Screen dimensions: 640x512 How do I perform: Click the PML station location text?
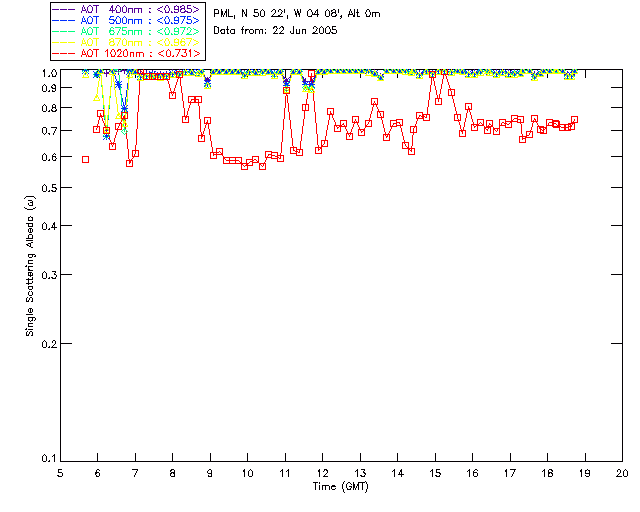pos(297,13)
